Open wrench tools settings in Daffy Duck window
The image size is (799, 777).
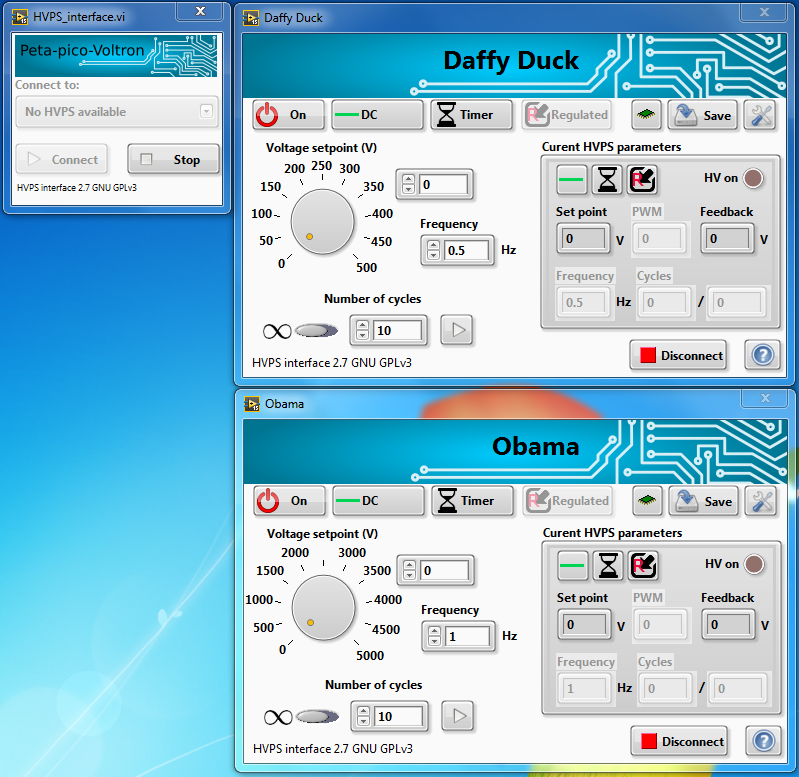pyautogui.click(x=761, y=115)
